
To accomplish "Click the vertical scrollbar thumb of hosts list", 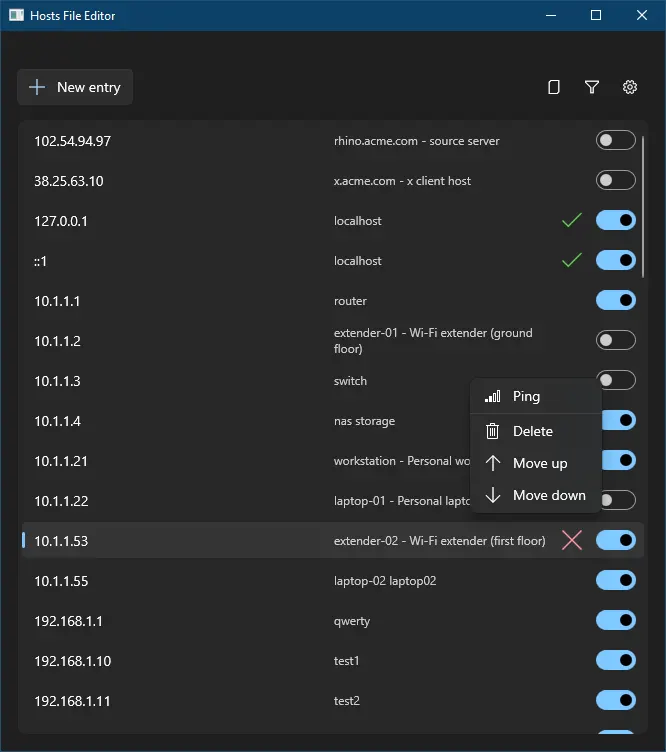I will (643, 206).
